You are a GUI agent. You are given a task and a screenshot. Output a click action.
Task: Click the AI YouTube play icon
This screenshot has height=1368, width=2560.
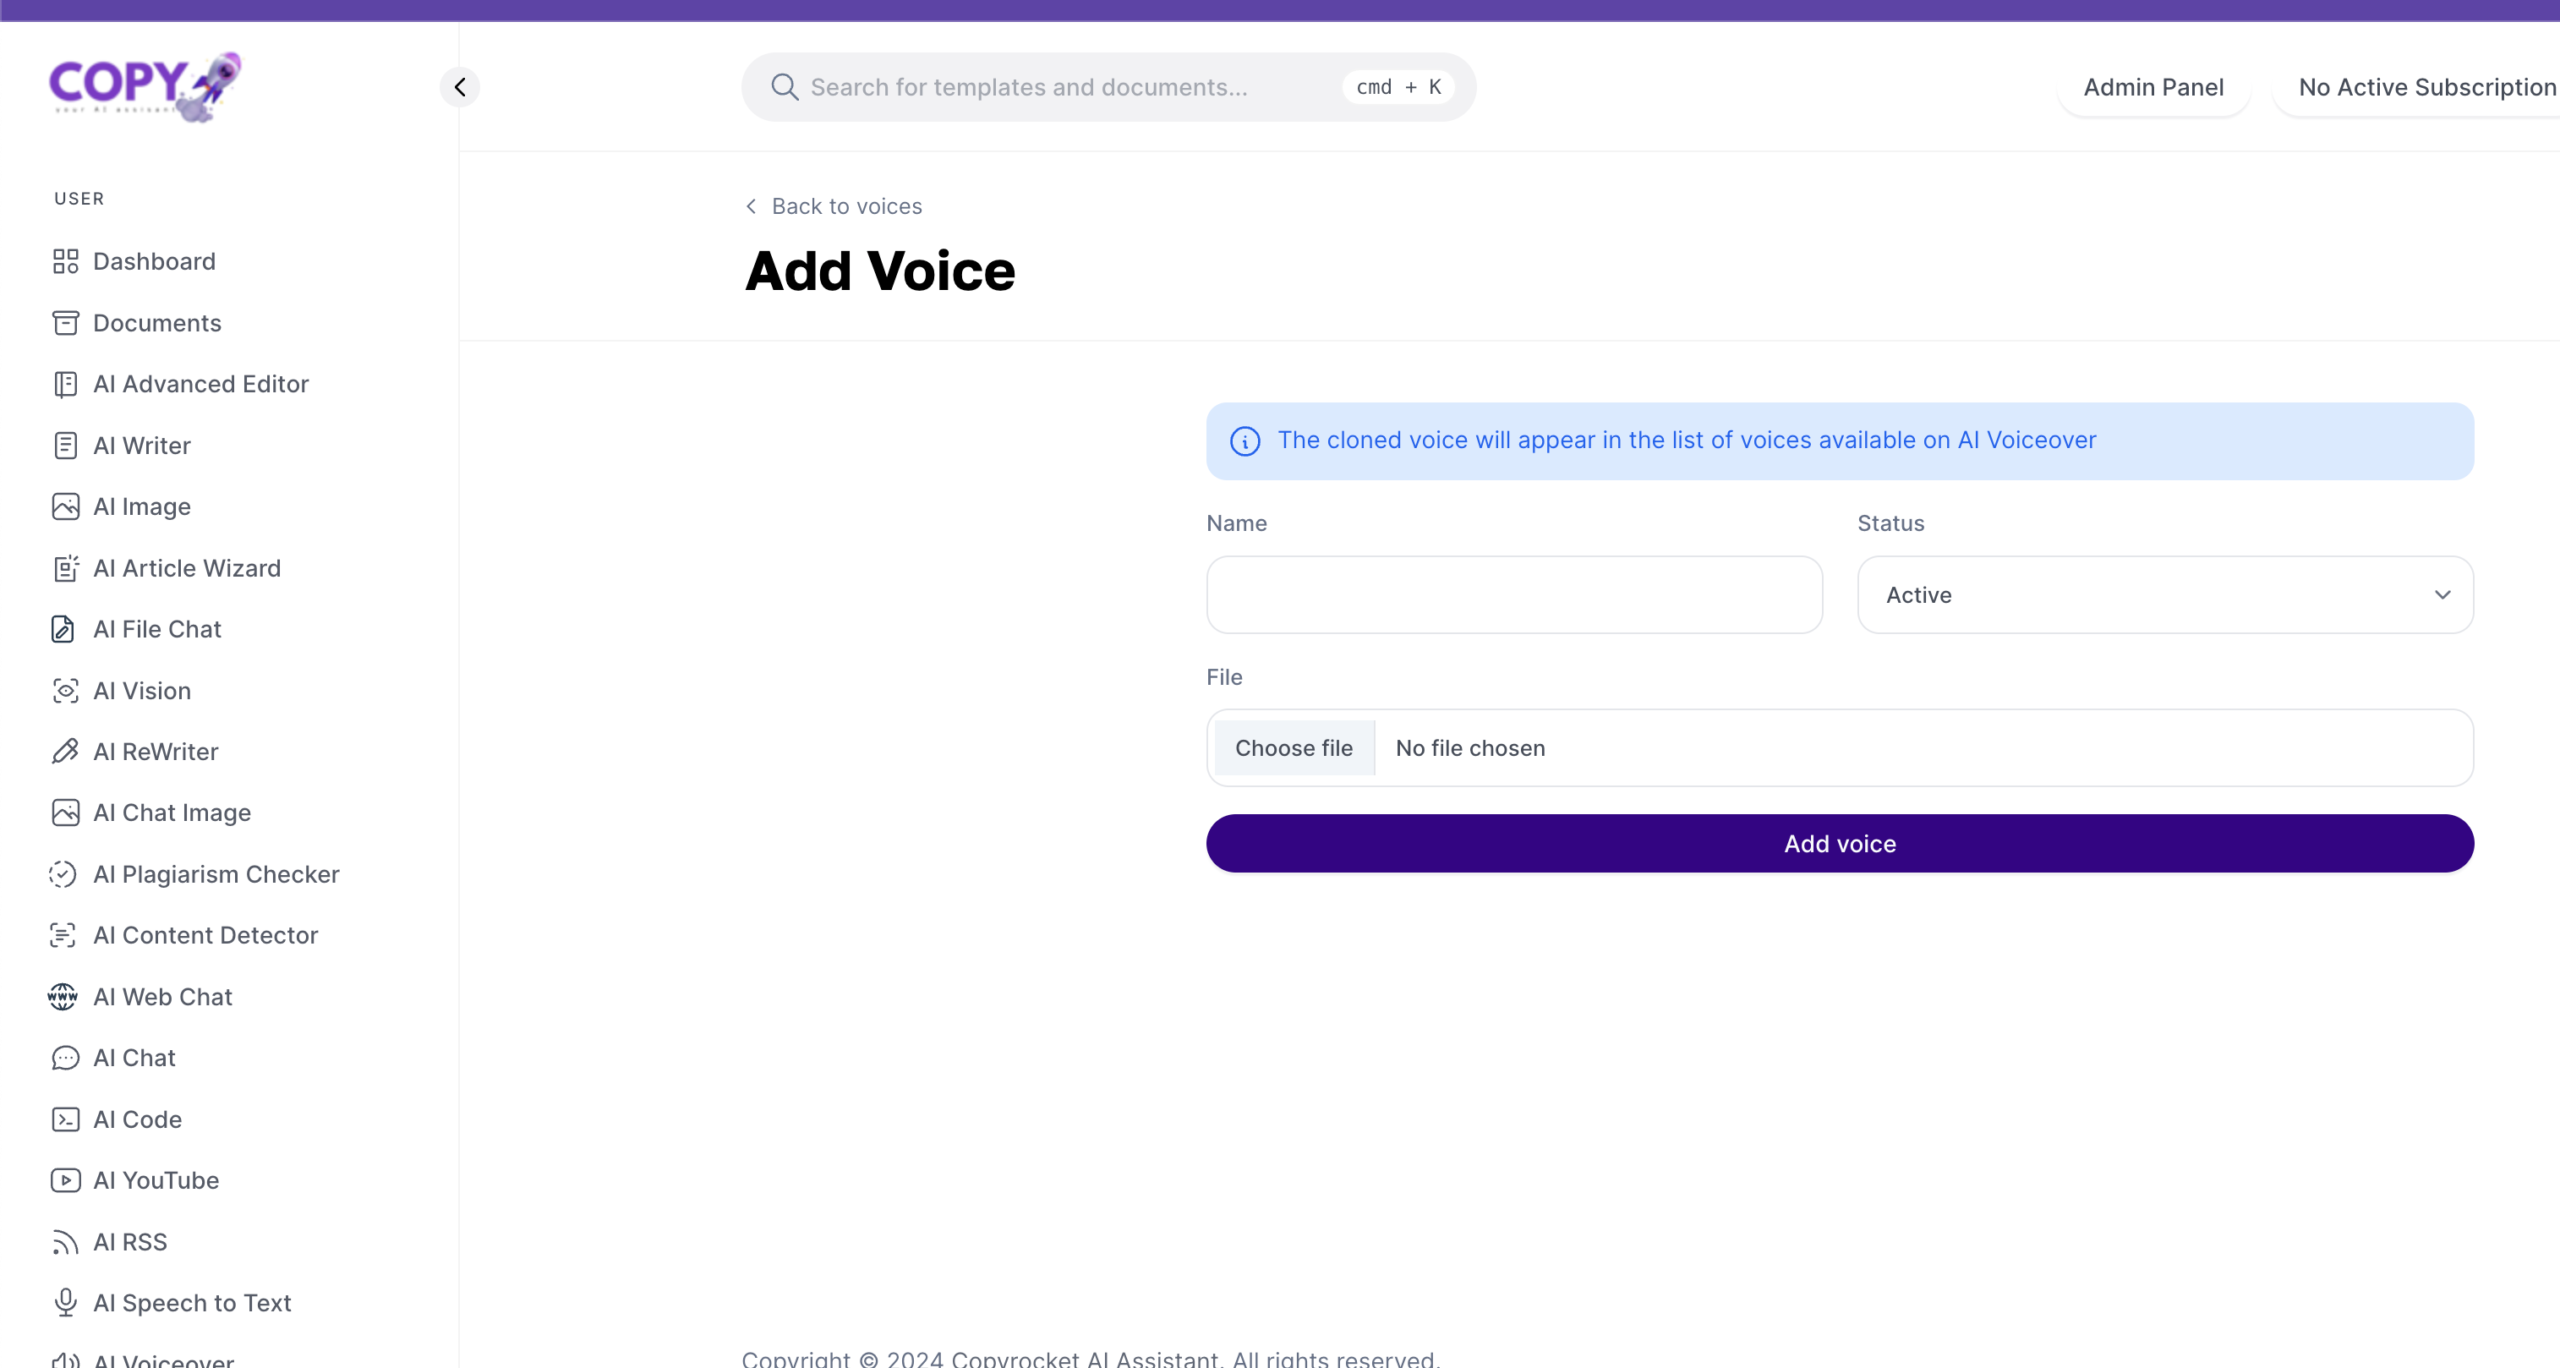click(x=65, y=1181)
